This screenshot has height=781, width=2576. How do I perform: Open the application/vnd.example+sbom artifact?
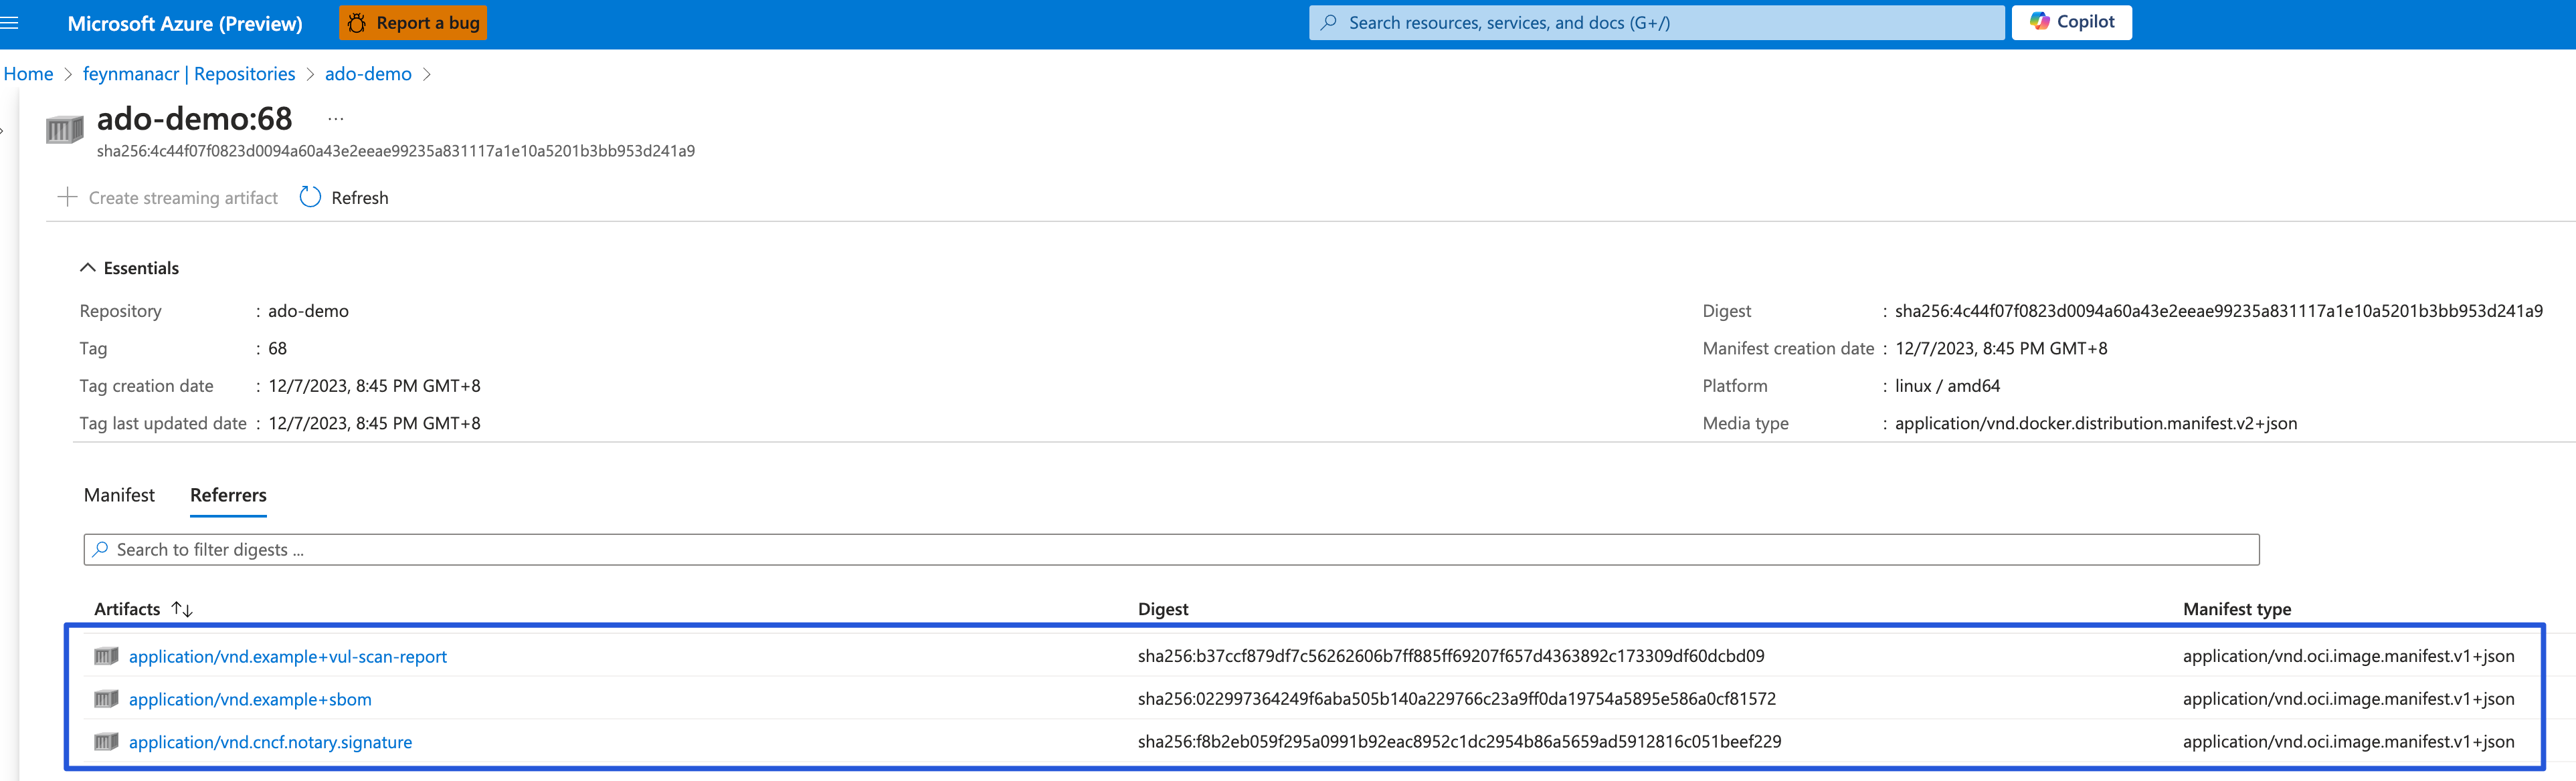250,699
